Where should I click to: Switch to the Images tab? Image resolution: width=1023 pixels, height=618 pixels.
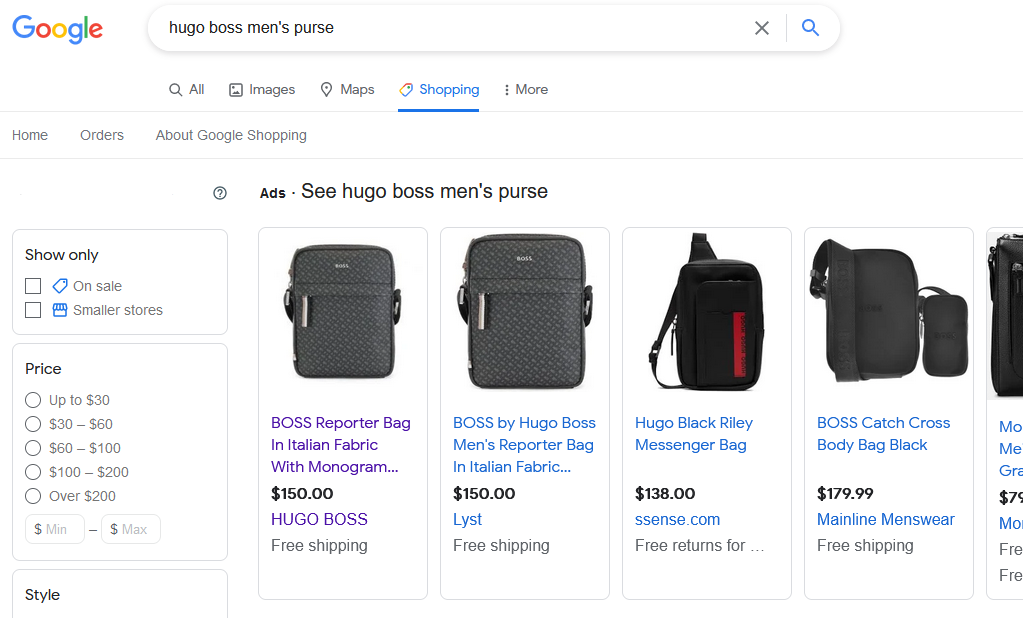(262, 89)
